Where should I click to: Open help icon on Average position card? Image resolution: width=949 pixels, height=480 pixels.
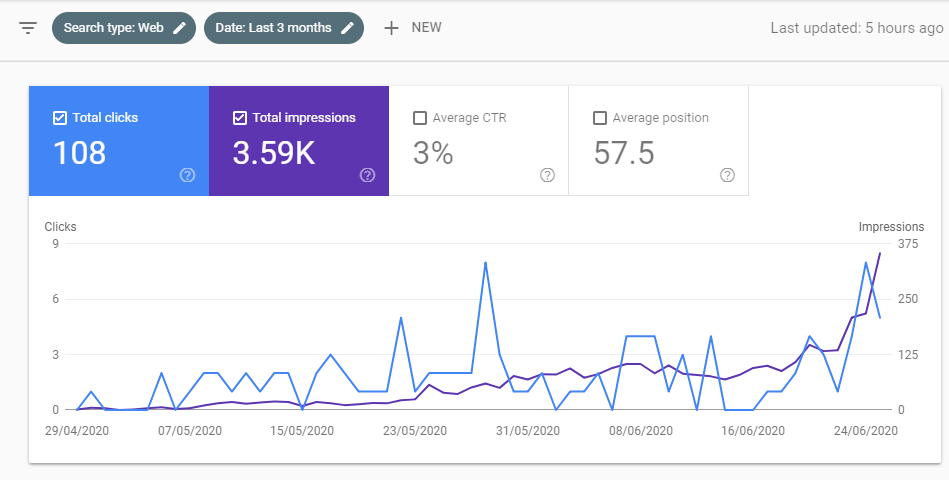pyautogui.click(x=727, y=175)
